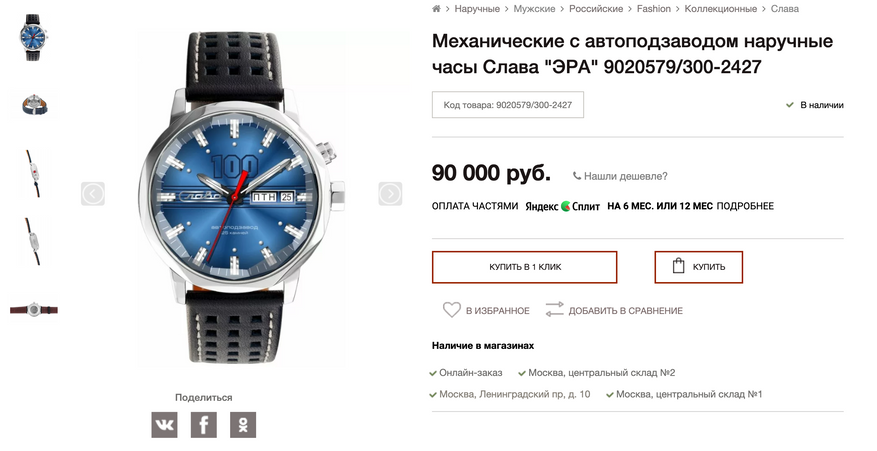Screen dimensions: 877x451
Task: Select the bottom caseback strap thumbnail
Action: [x=34, y=309]
